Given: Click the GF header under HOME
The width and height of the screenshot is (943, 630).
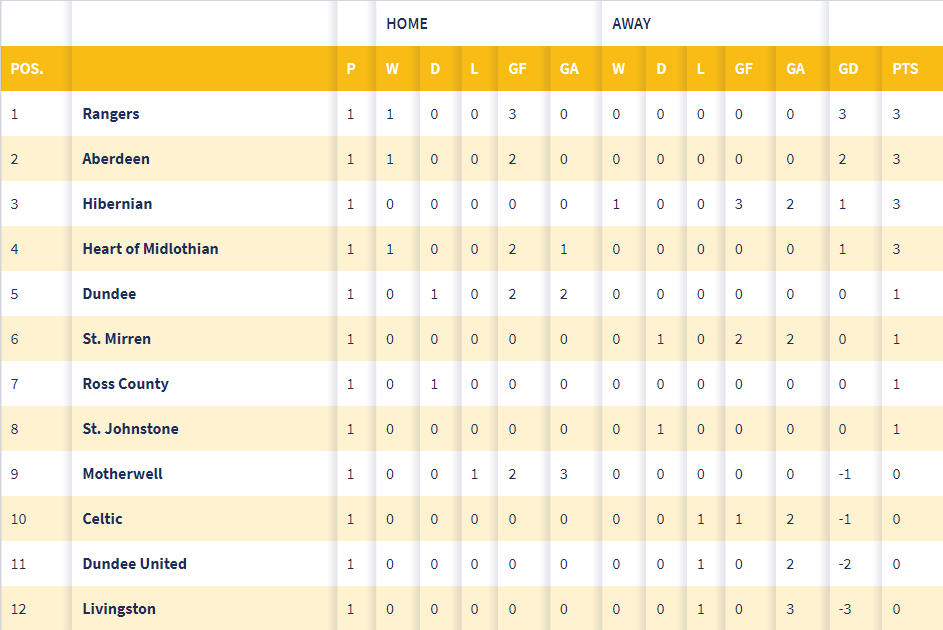Looking at the screenshot, I should 517,69.
